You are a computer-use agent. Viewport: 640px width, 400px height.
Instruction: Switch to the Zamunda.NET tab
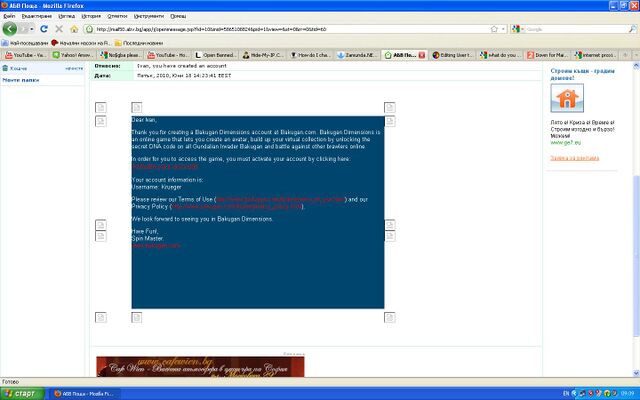point(356,54)
